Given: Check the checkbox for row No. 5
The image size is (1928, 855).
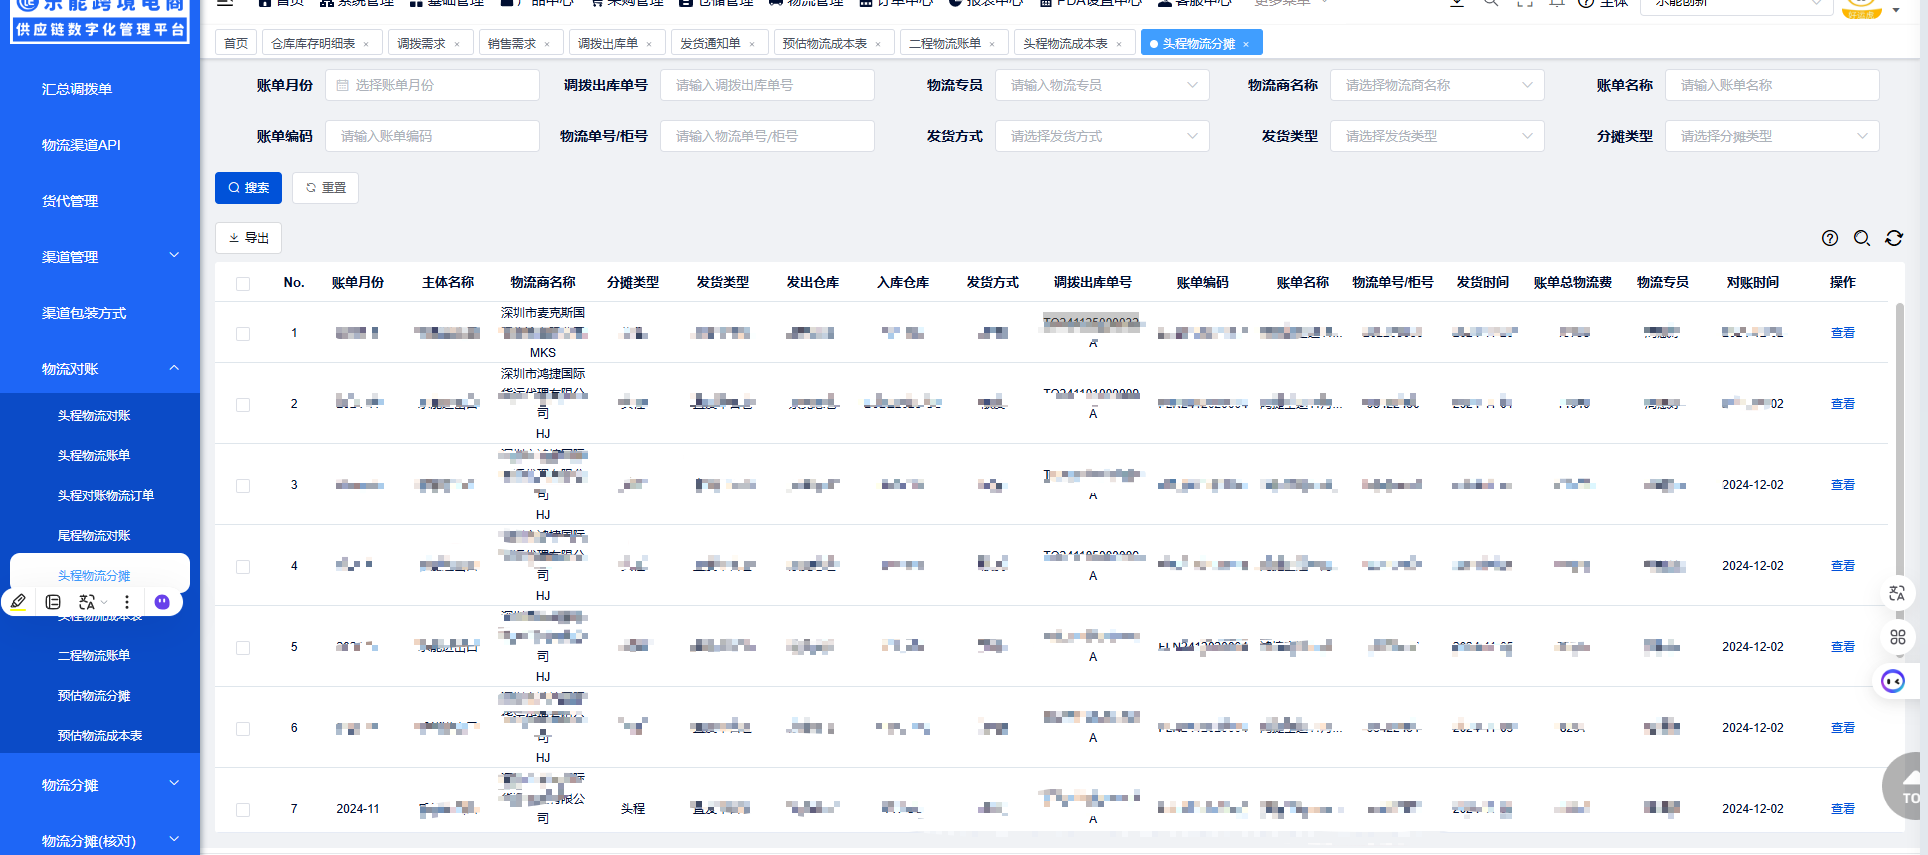Looking at the screenshot, I should pos(243,647).
